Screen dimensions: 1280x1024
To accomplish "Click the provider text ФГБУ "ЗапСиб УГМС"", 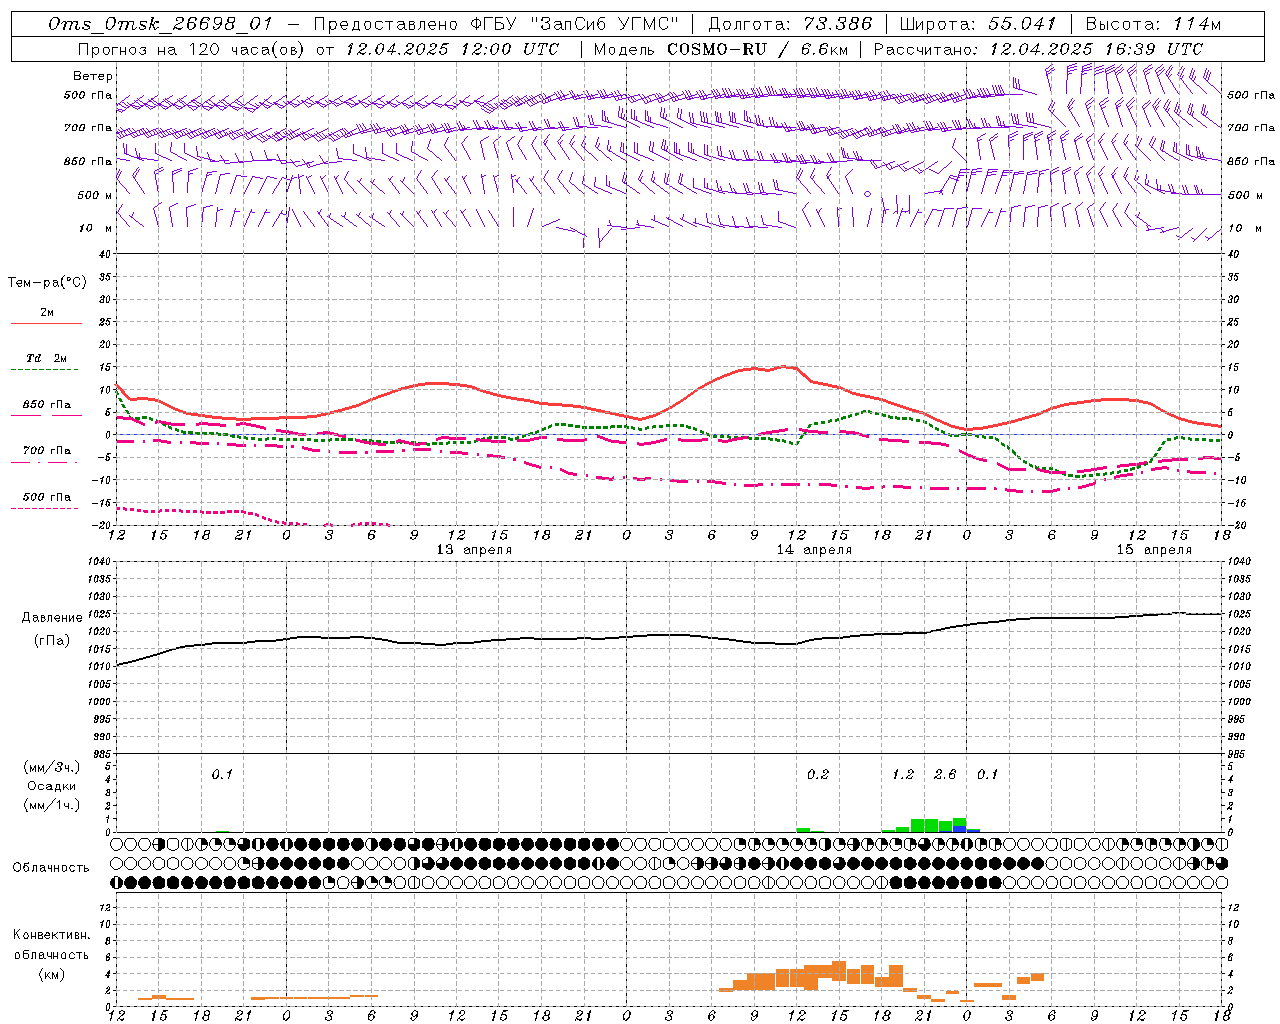I will 574,24.
